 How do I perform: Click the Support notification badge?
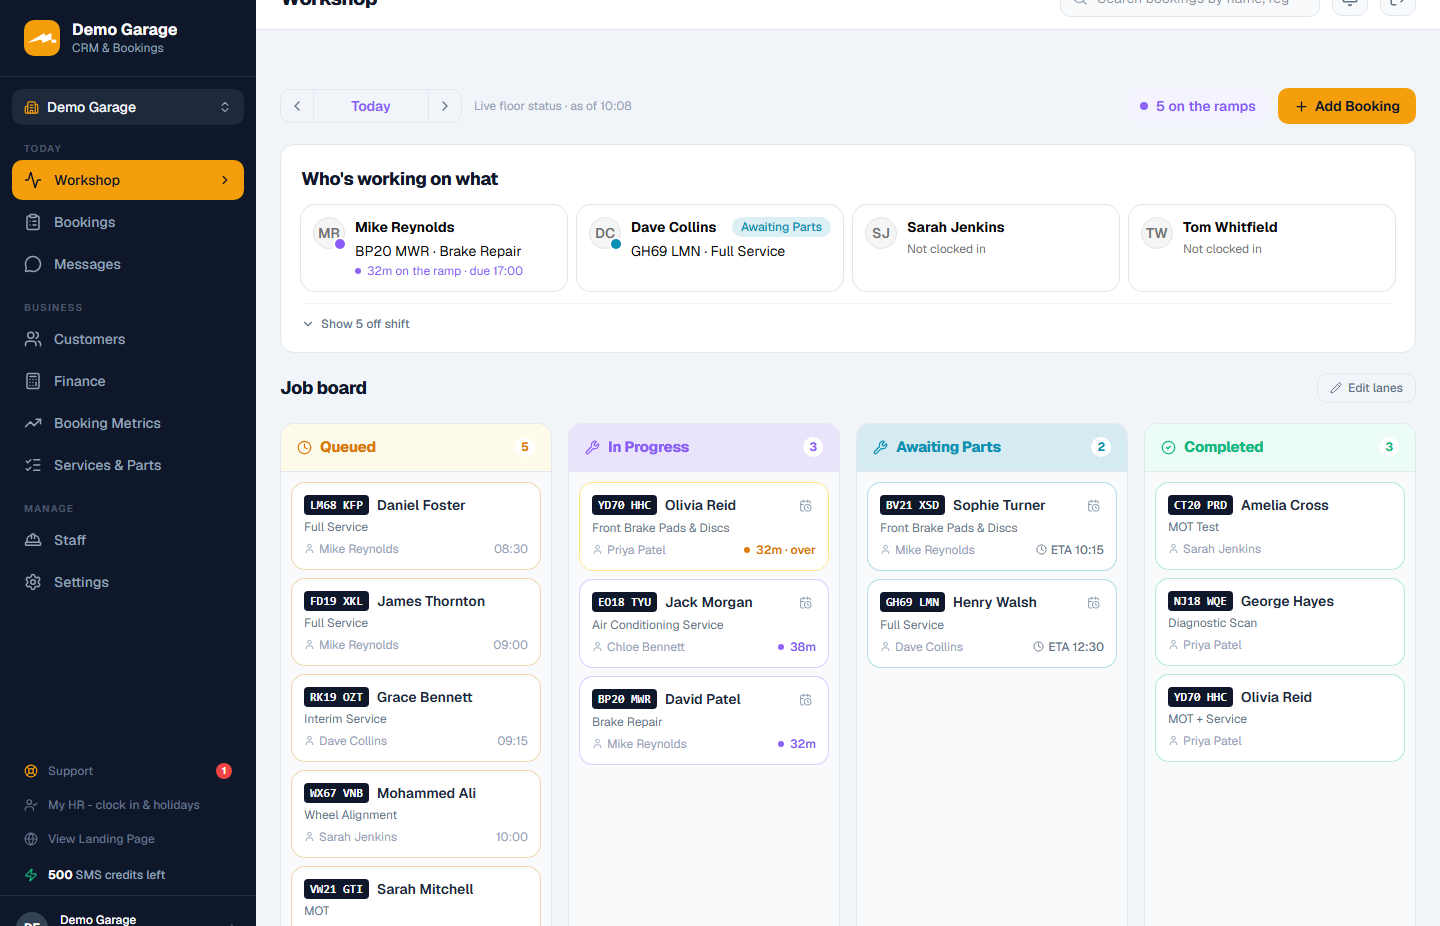pyautogui.click(x=224, y=771)
